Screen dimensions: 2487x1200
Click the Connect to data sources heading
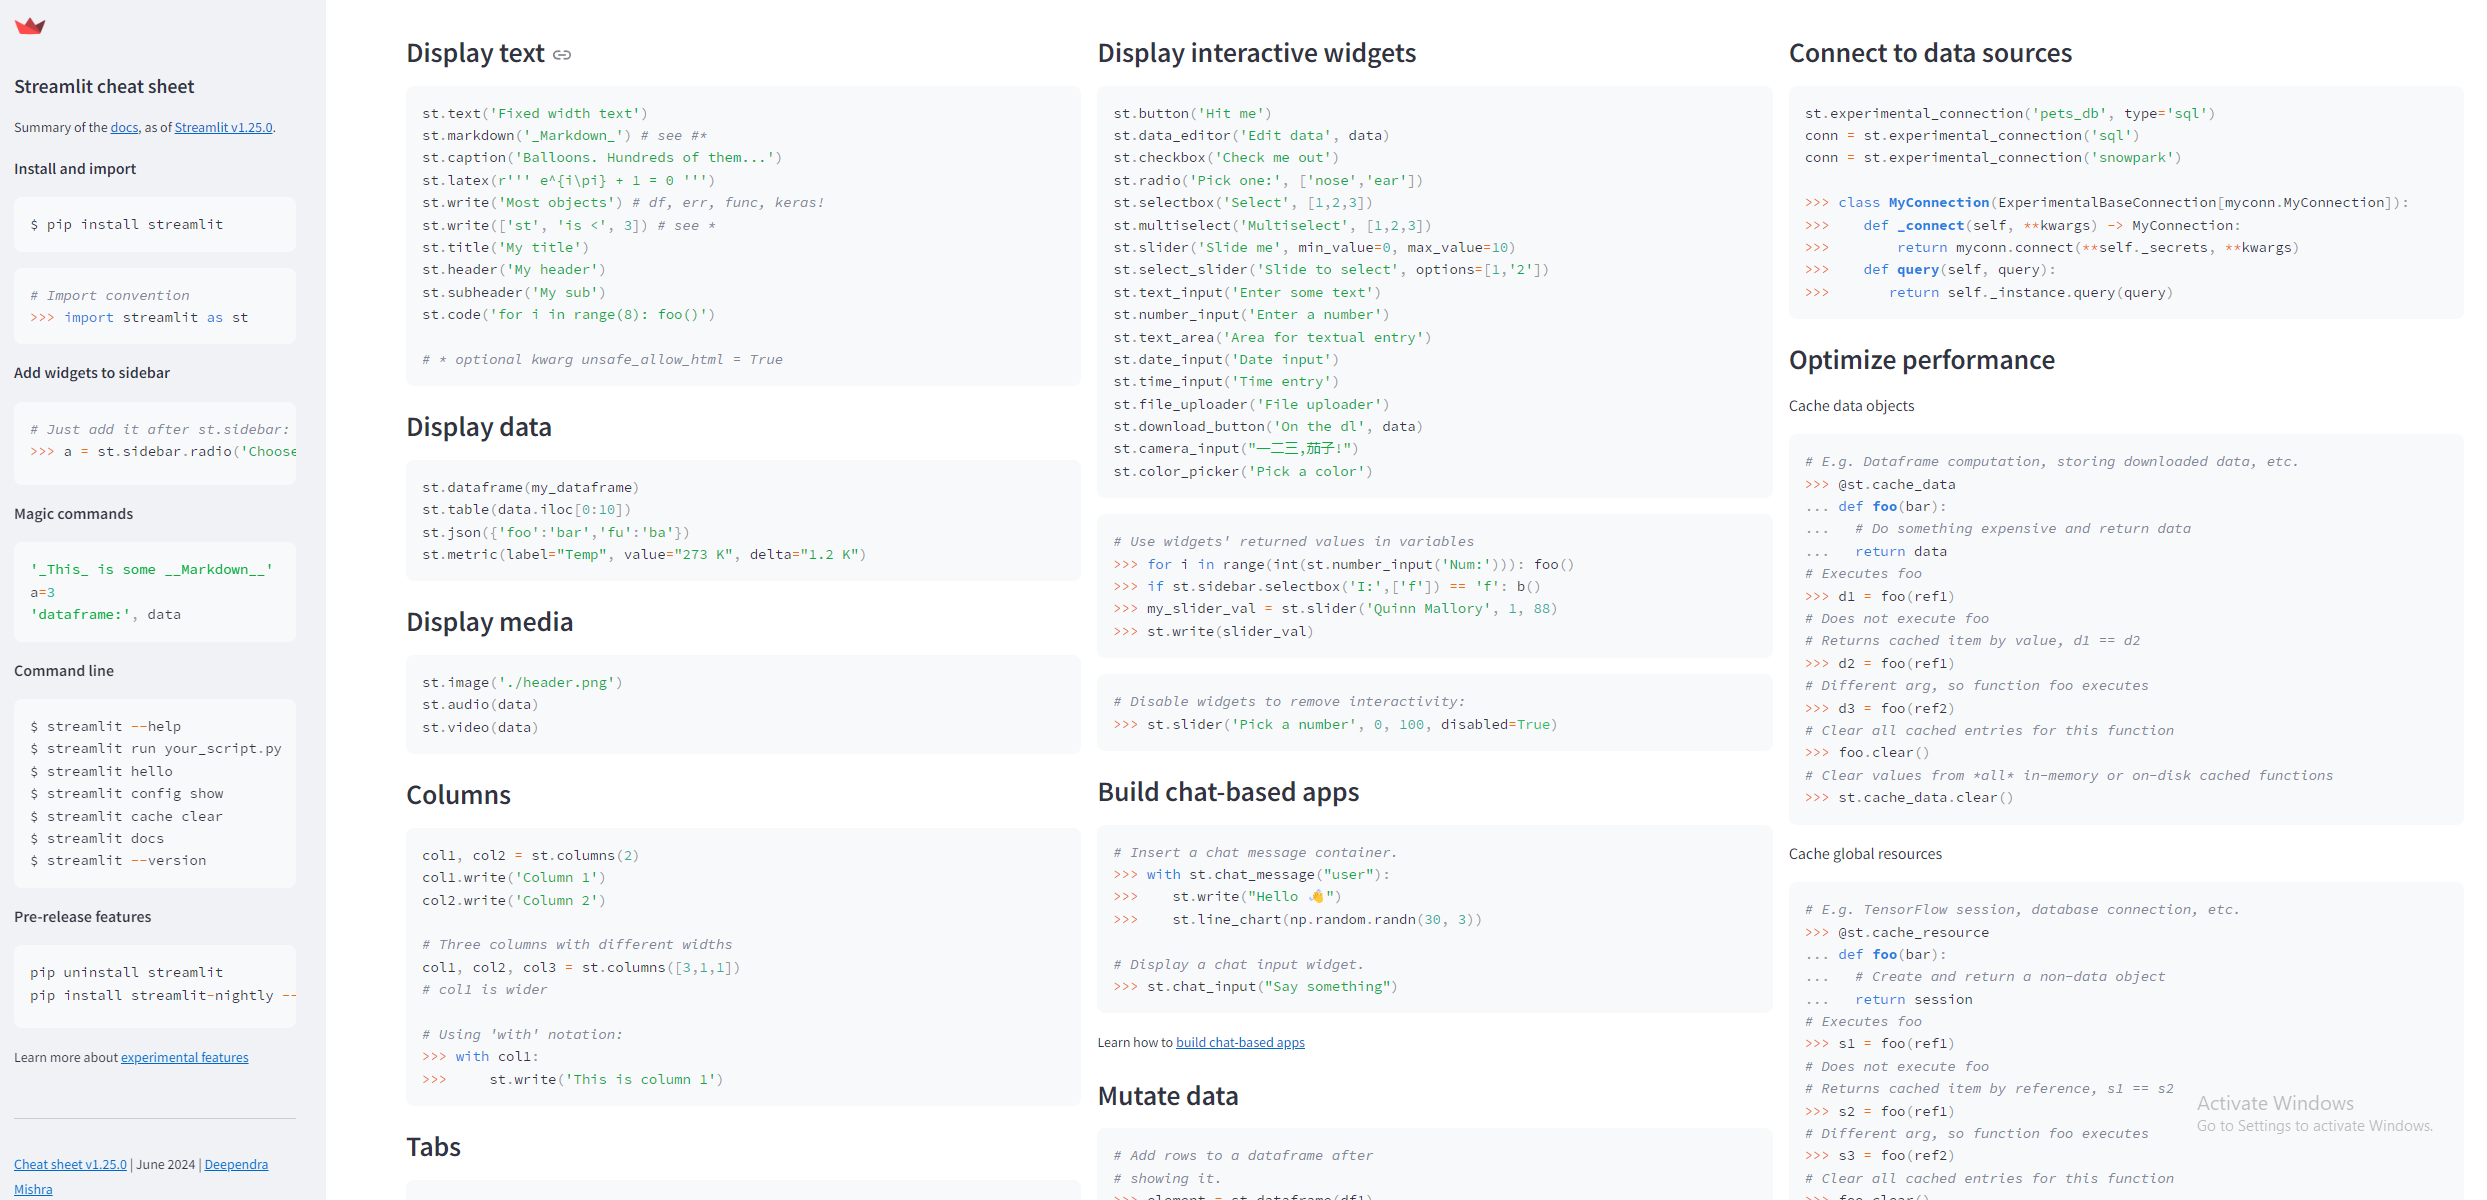coord(1930,53)
